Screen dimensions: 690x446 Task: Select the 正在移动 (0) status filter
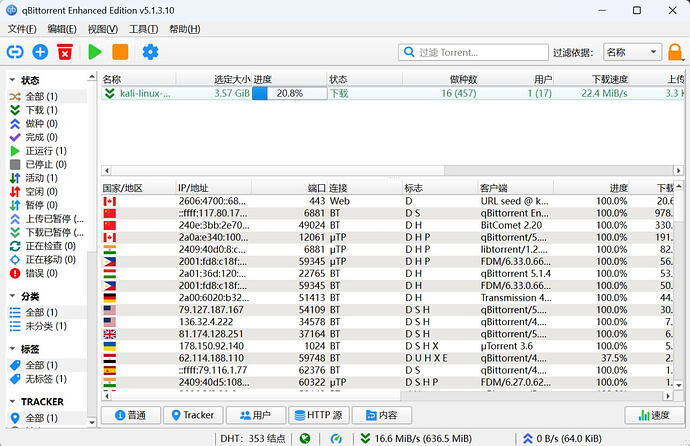(x=50, y=260)
